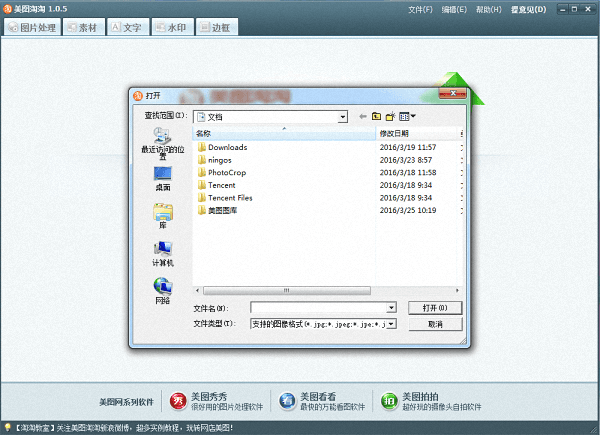Select the Tencent Files folder icon
The width and height of the screenshot is (600, 435).
click(x=202, y=198)
